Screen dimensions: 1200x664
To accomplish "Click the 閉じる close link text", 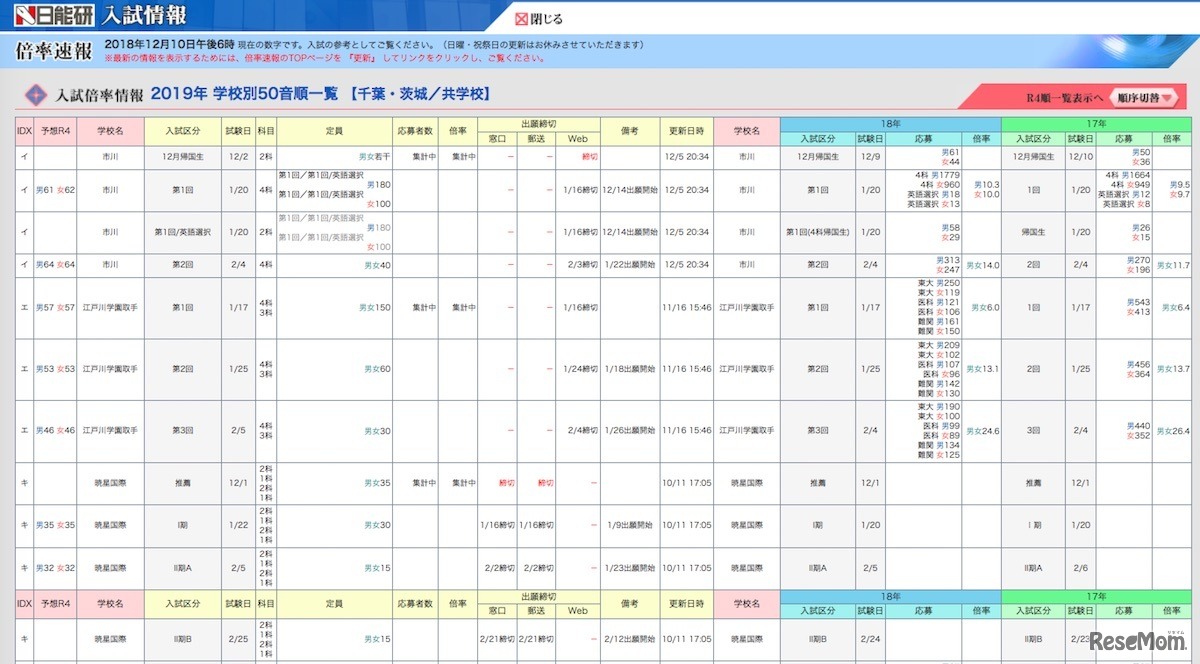I will pyautogui.click(x=546, y=19).
